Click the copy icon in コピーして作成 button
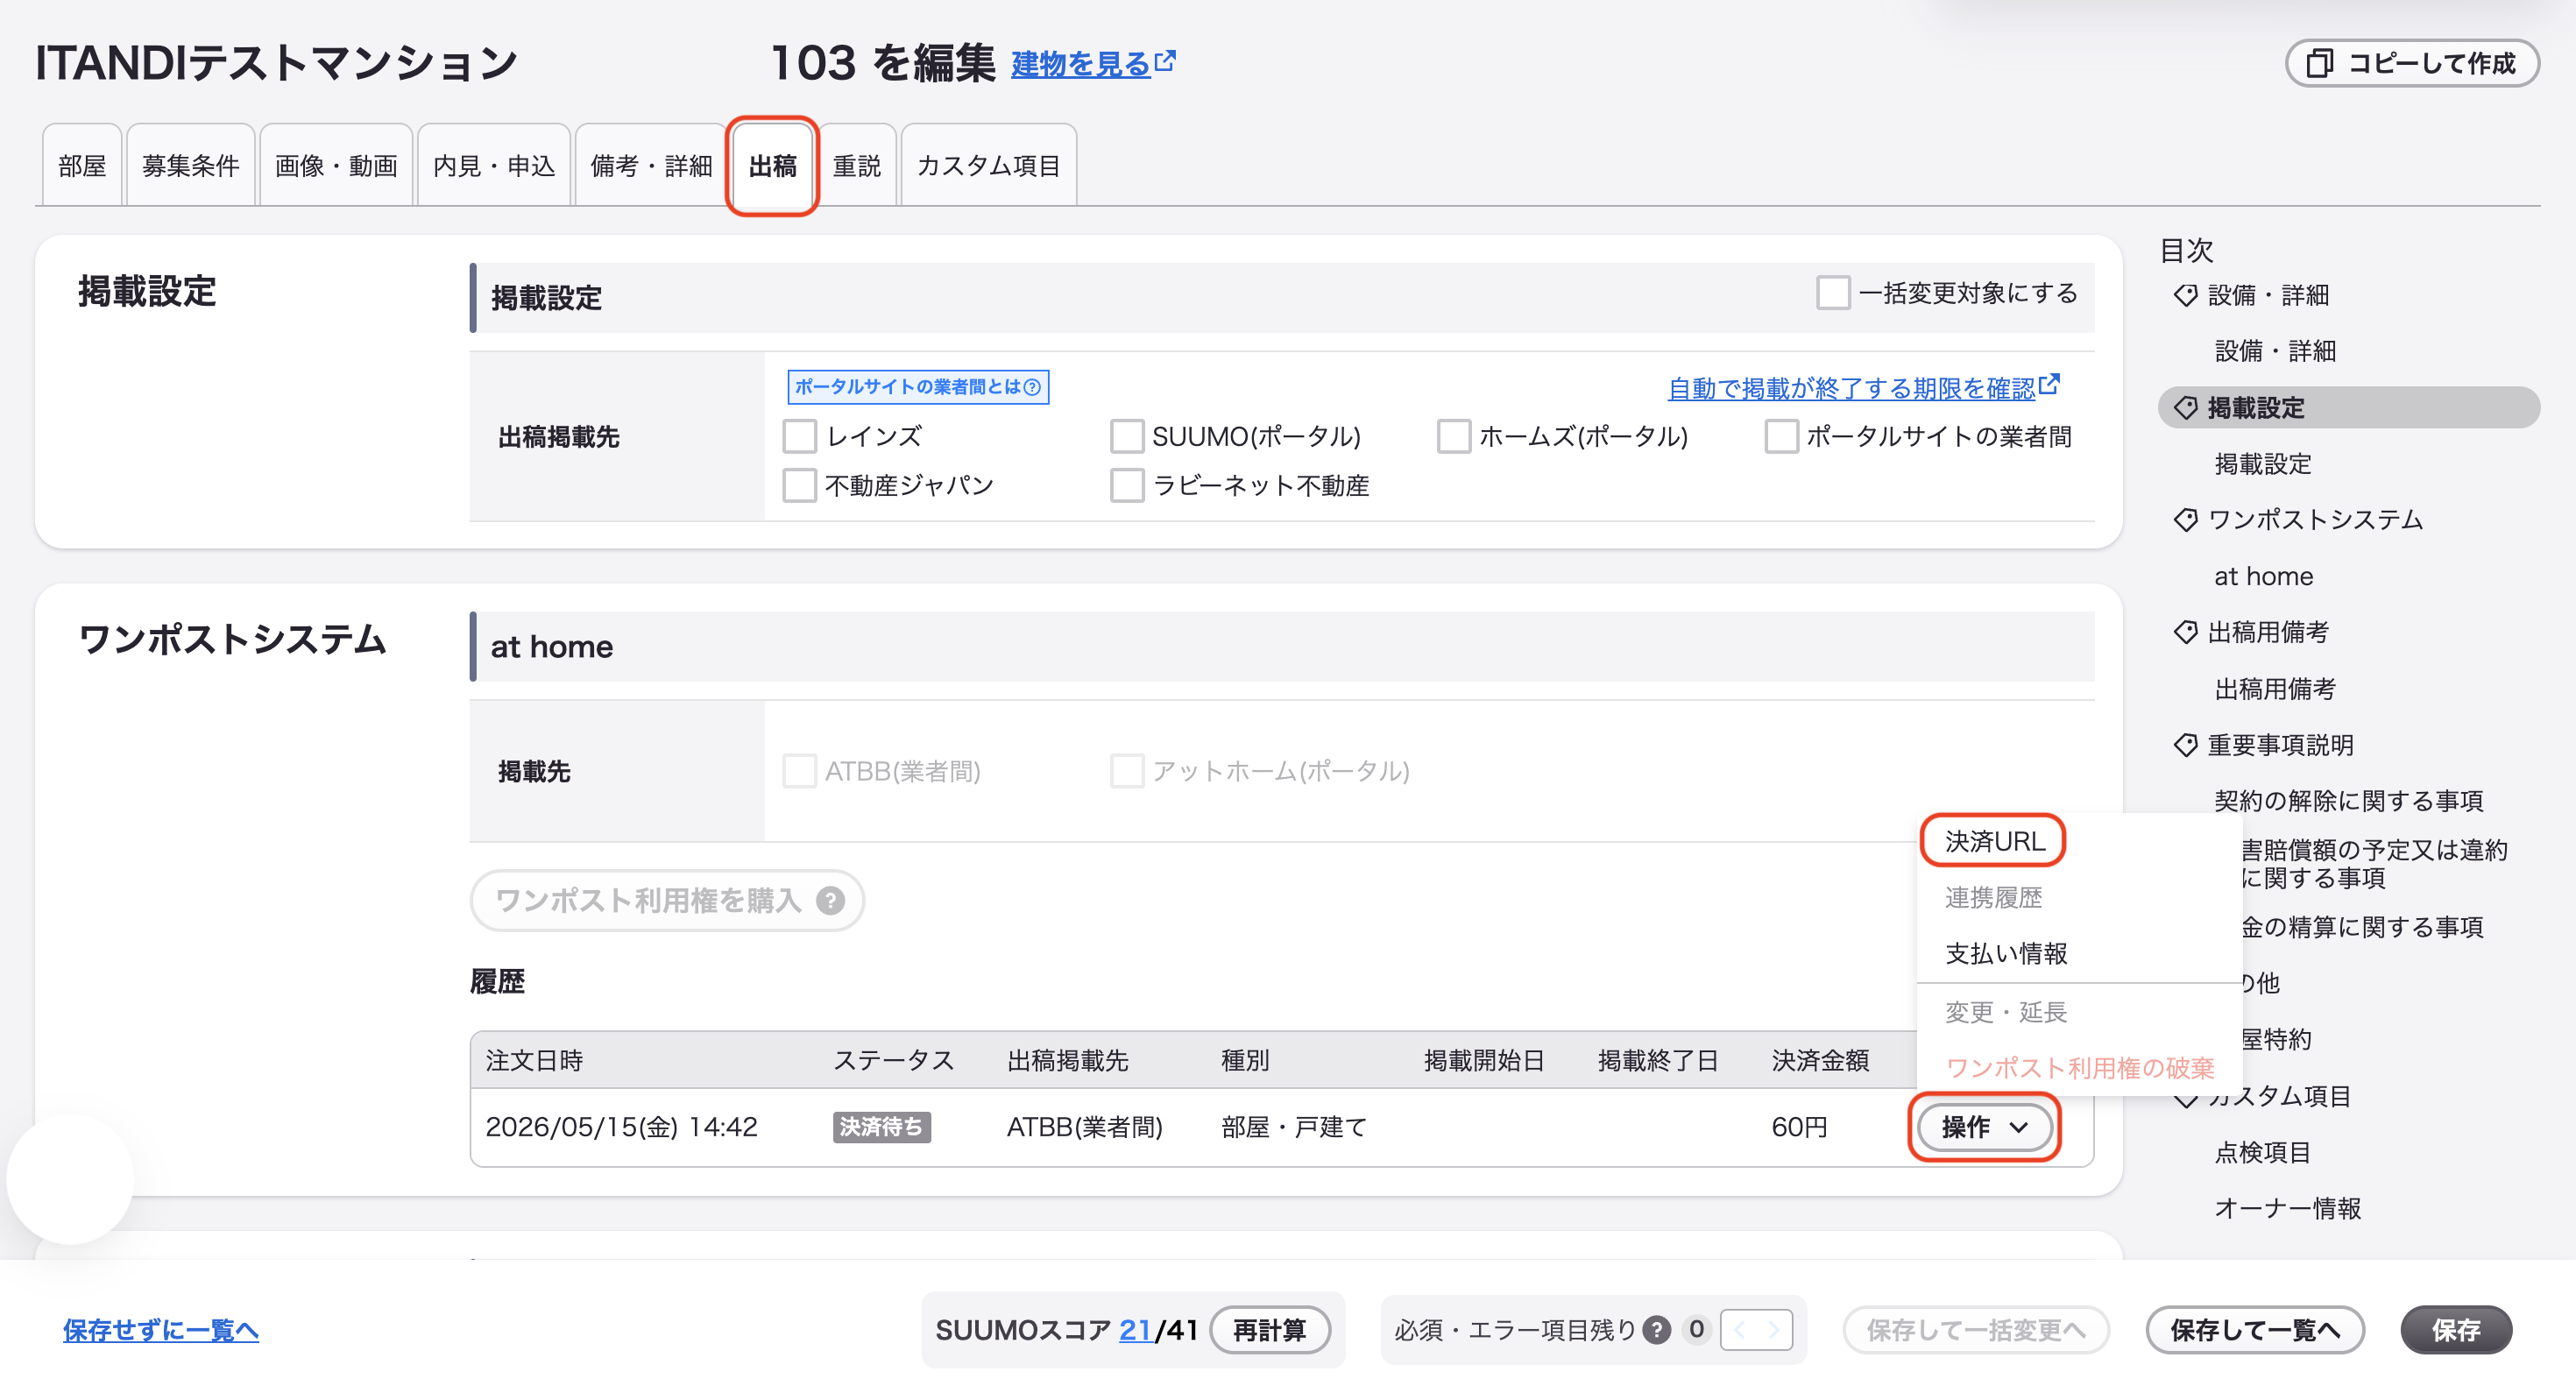2576x1400 pixels. 2319,63
